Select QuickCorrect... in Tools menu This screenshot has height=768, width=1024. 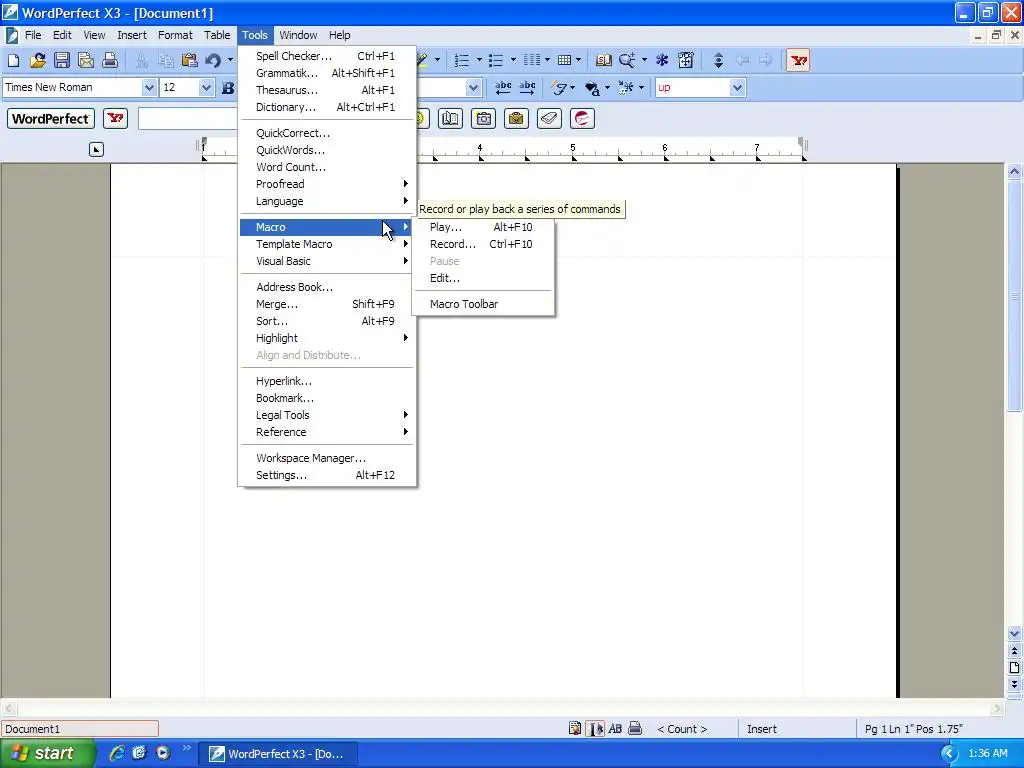click(x=327, y=133)
